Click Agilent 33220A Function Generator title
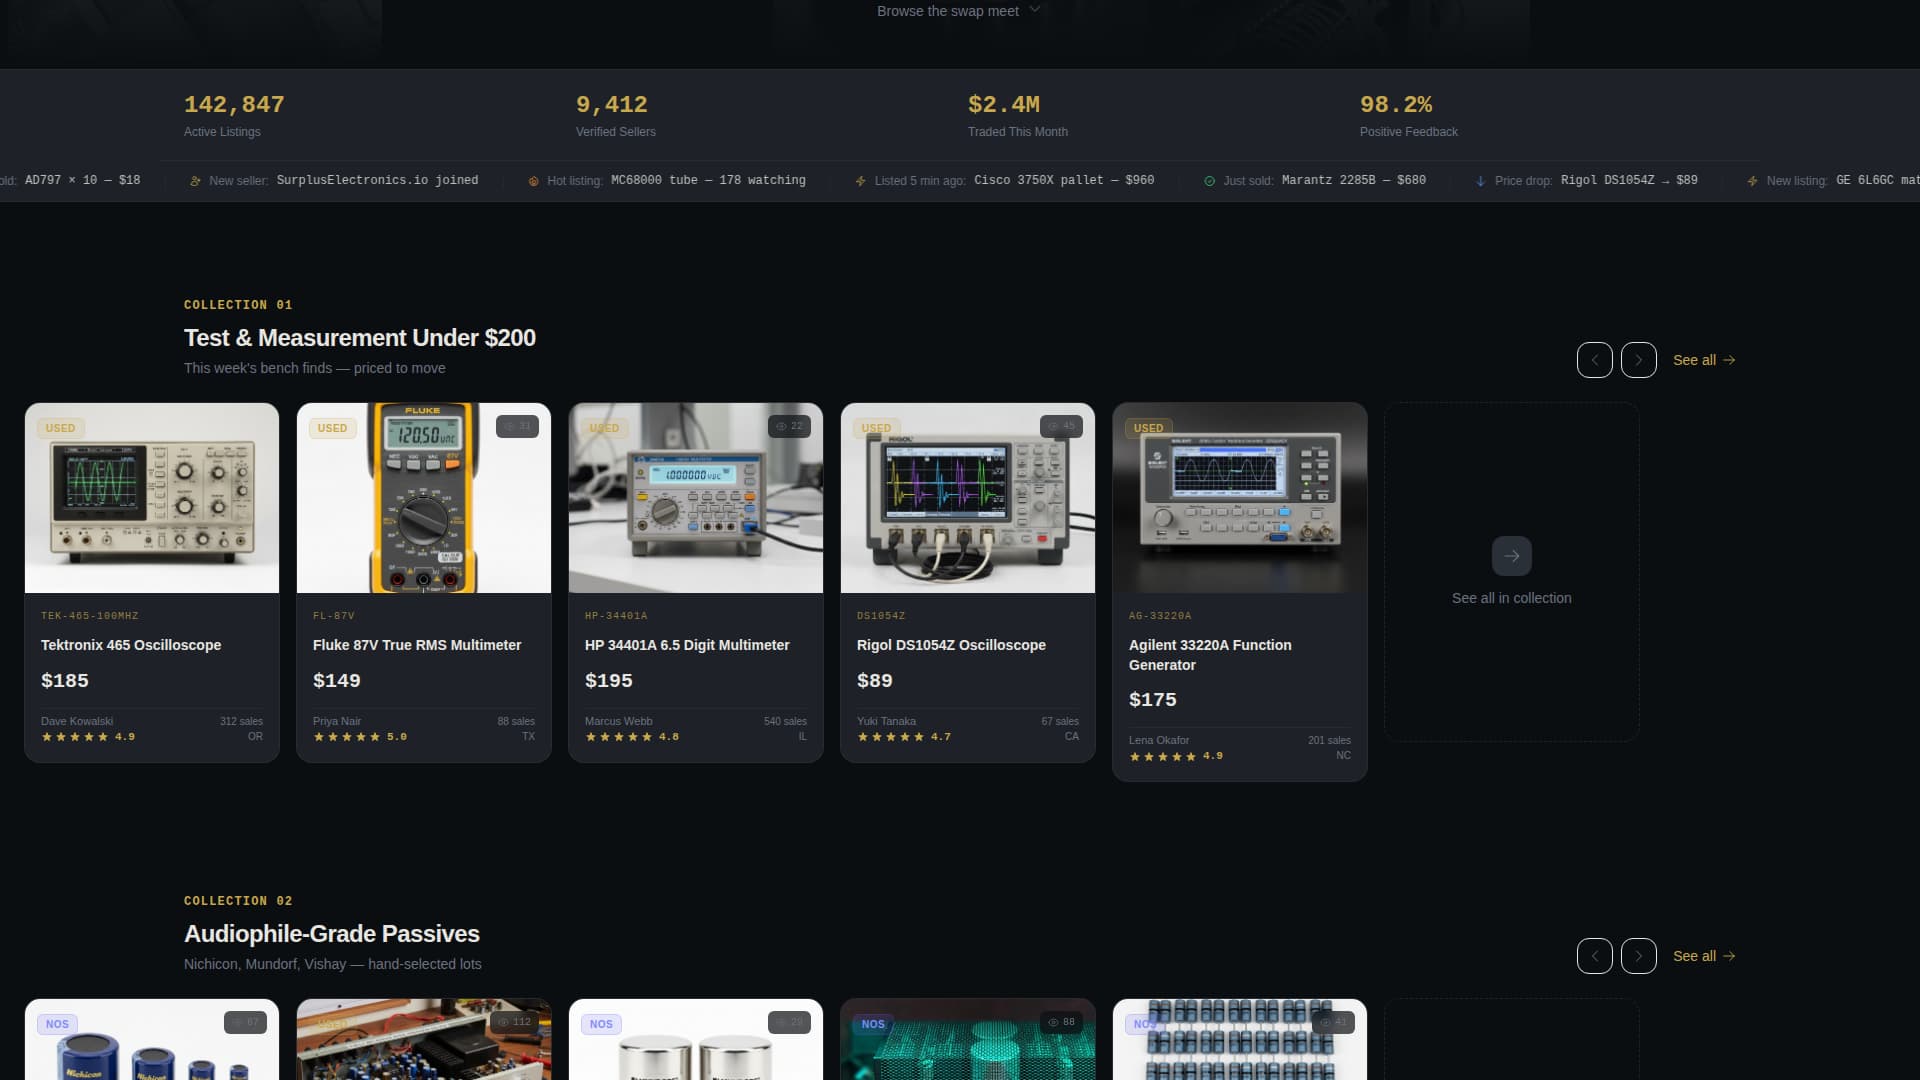The width and height of the screenshot is (1920, 1080). click(x=1210, y=655)
